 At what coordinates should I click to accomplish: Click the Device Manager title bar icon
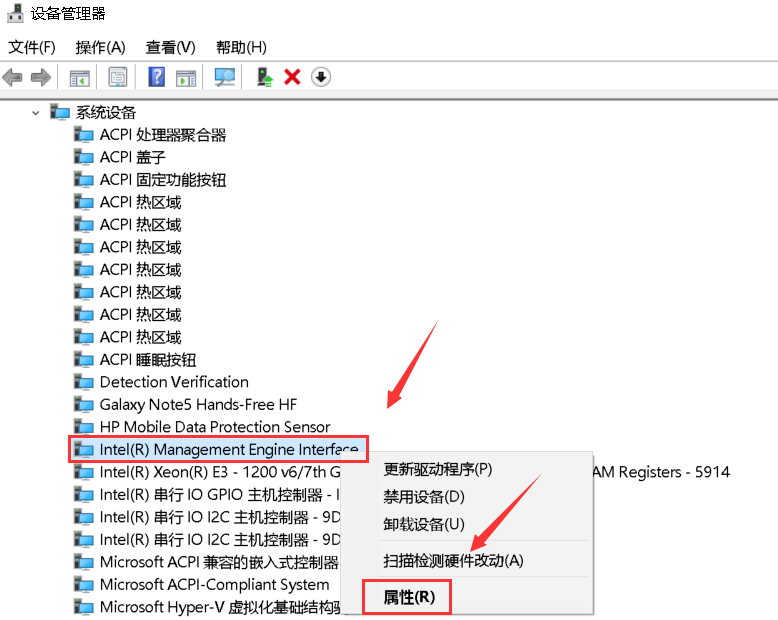tap(15, 13)
